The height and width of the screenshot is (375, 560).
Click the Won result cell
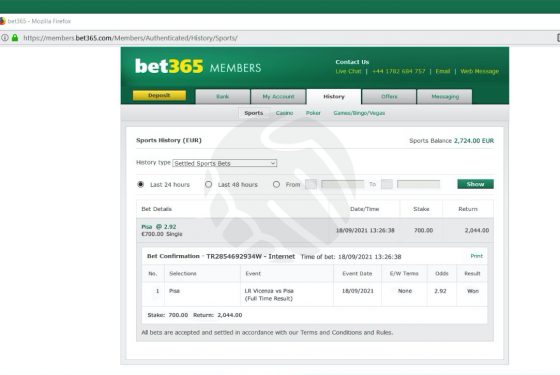(473, 291)
